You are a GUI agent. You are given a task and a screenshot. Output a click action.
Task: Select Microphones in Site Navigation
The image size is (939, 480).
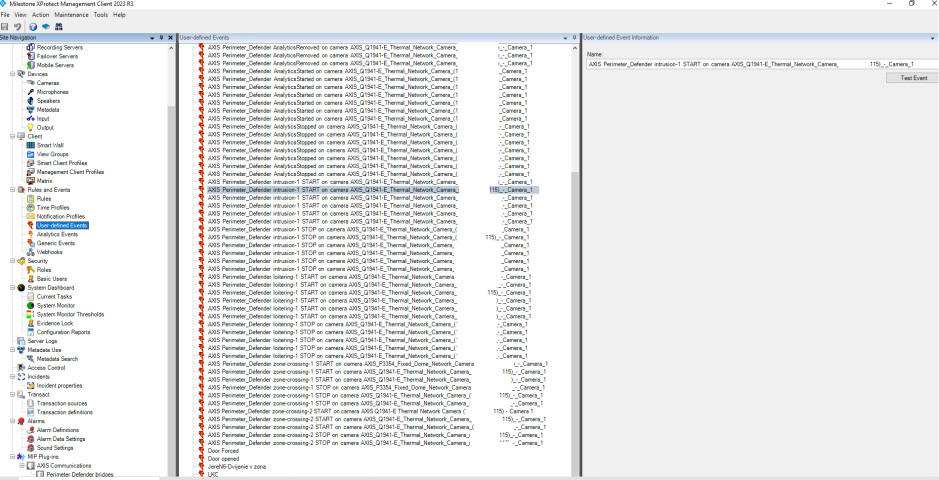coord(52,91)
